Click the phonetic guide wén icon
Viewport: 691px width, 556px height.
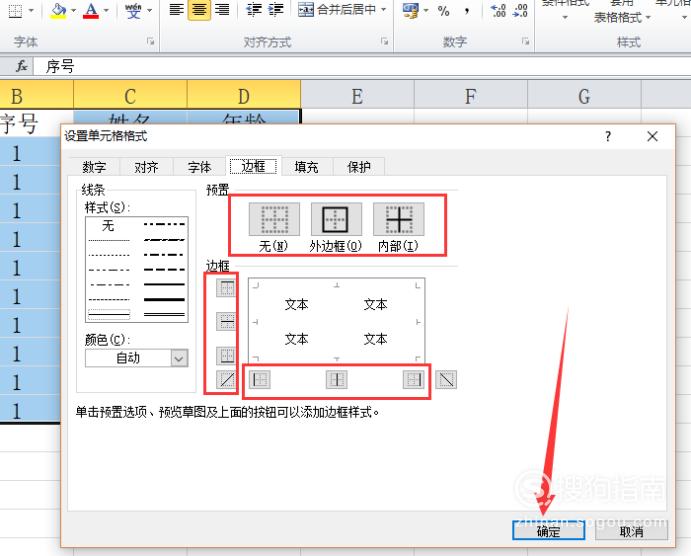(133, 11)
